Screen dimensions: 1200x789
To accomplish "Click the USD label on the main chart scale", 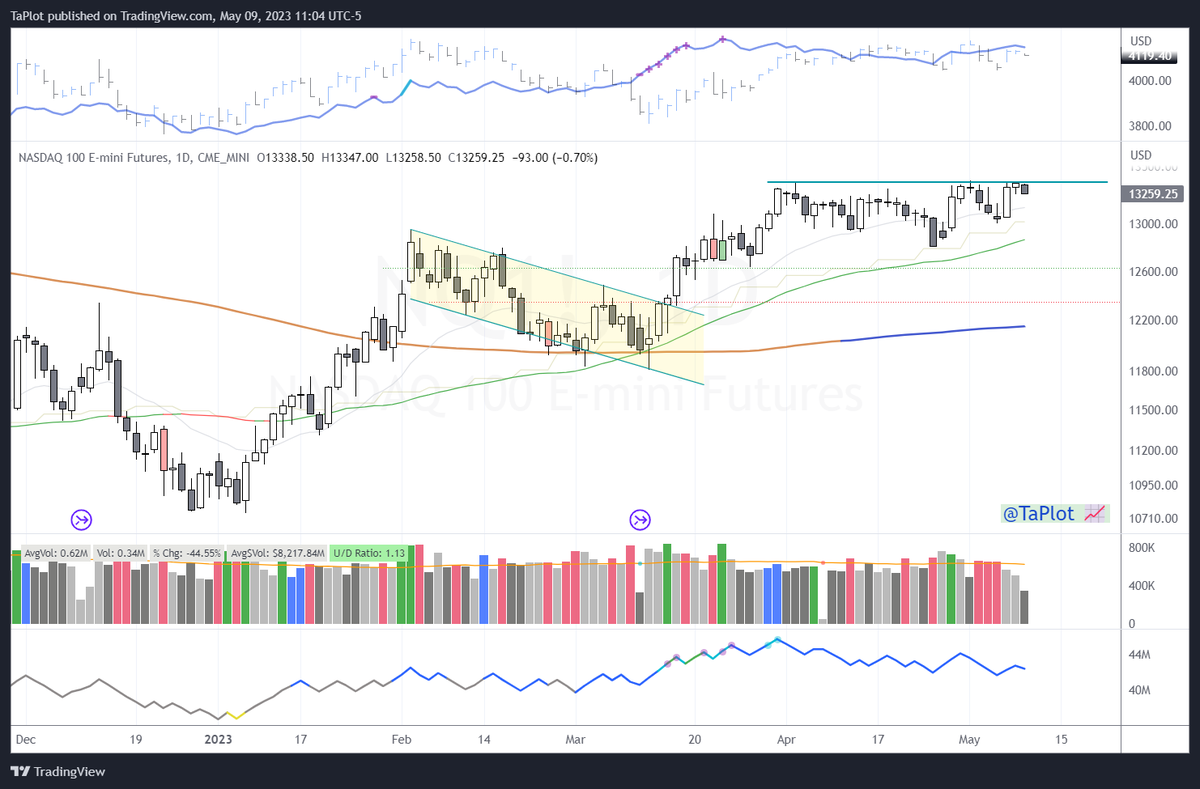I will coord(1142,157).
